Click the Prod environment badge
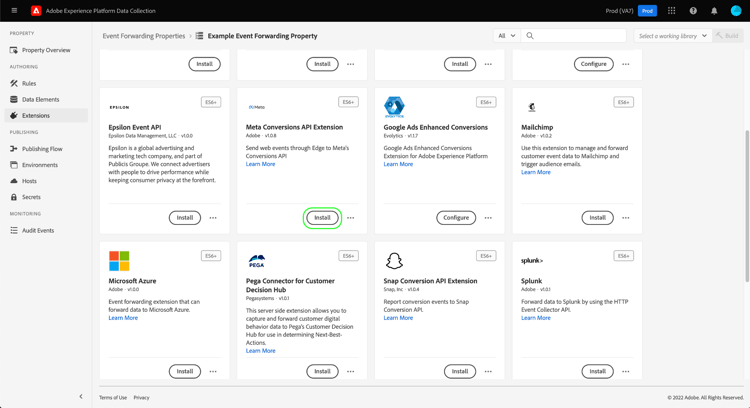This screenshot has height=408, width=750. tap(647, 11)
